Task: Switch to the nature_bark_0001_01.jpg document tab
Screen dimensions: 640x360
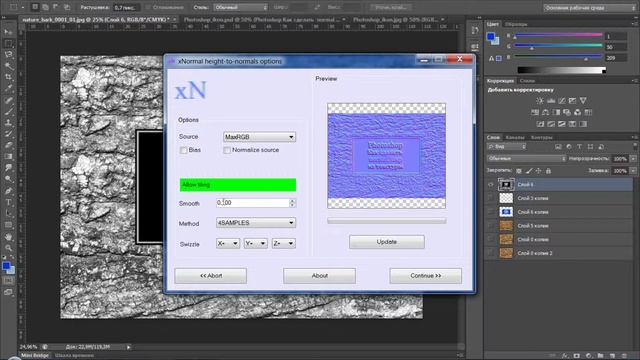Action: click(96, 19)
